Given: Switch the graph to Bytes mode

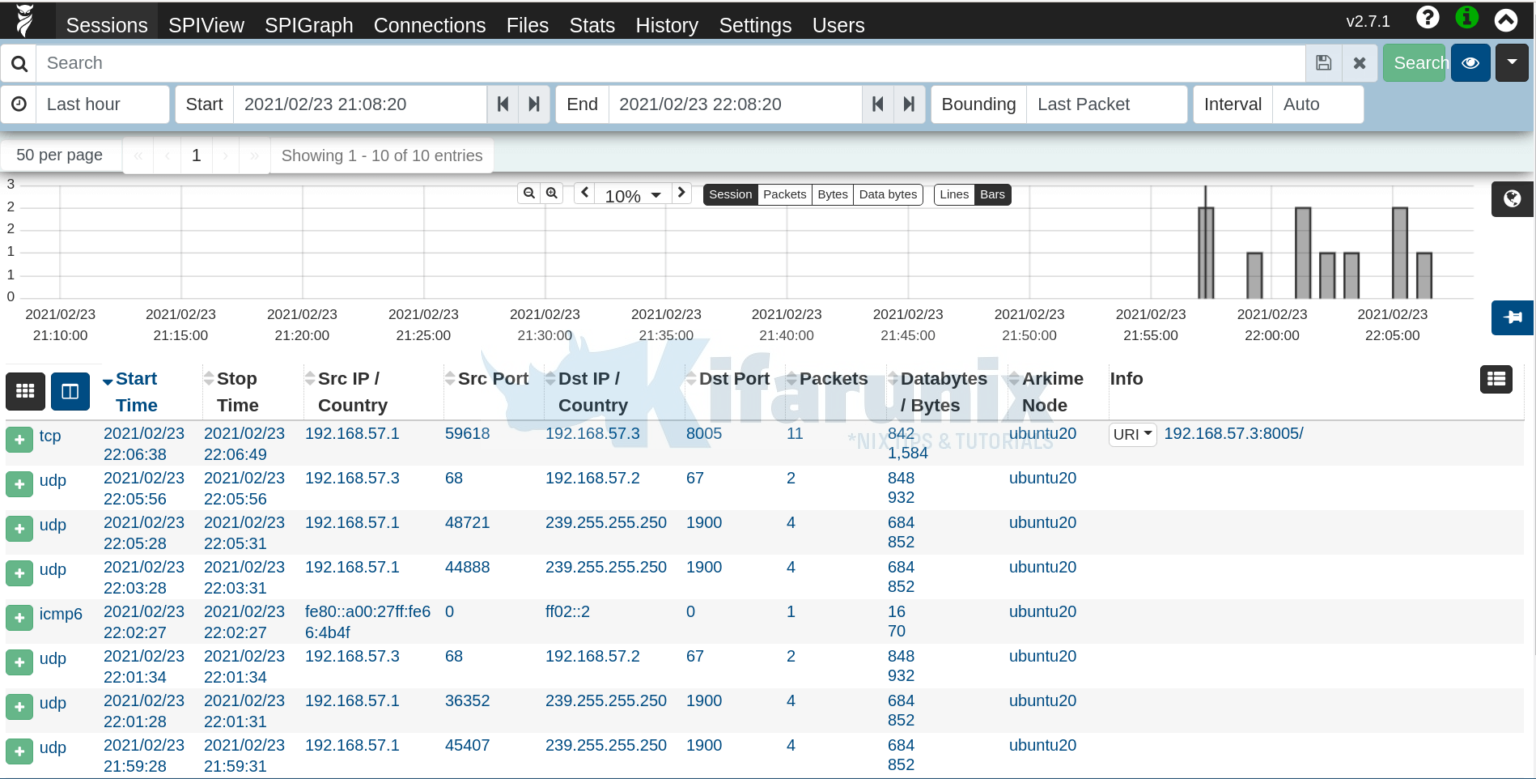Looking at the screenshot, I should point(832,194).
